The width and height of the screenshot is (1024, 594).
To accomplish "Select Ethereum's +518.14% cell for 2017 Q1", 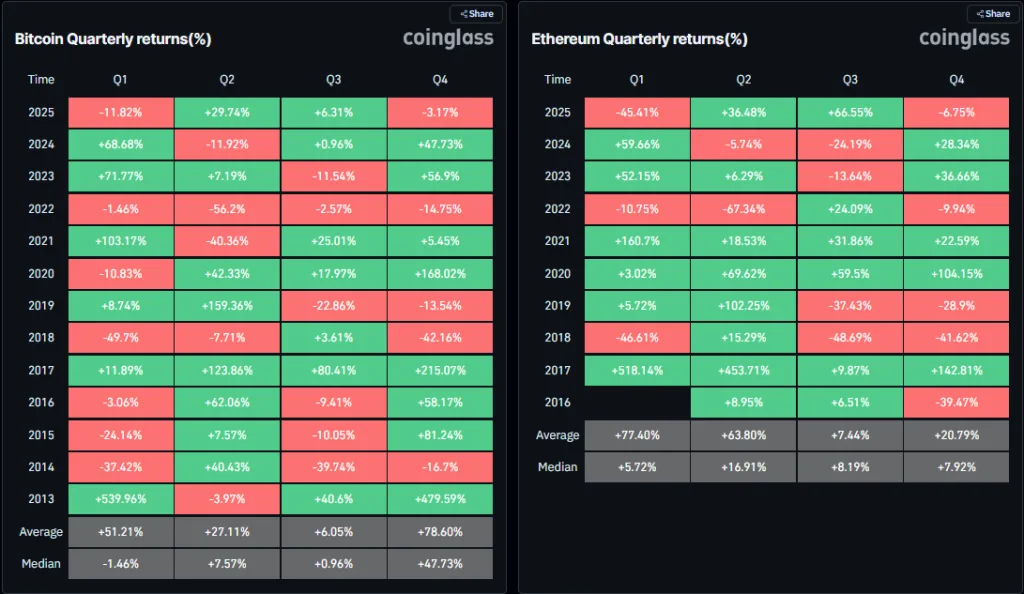I will point(637,370).
